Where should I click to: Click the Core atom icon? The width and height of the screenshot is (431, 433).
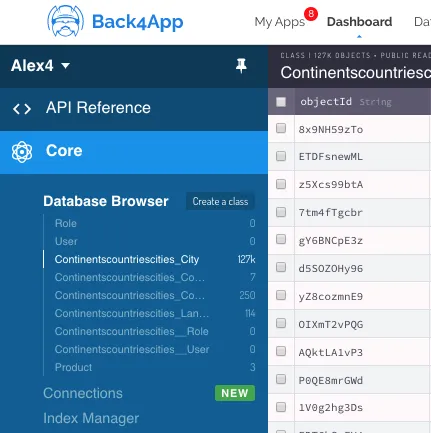[x=22, y=152]
